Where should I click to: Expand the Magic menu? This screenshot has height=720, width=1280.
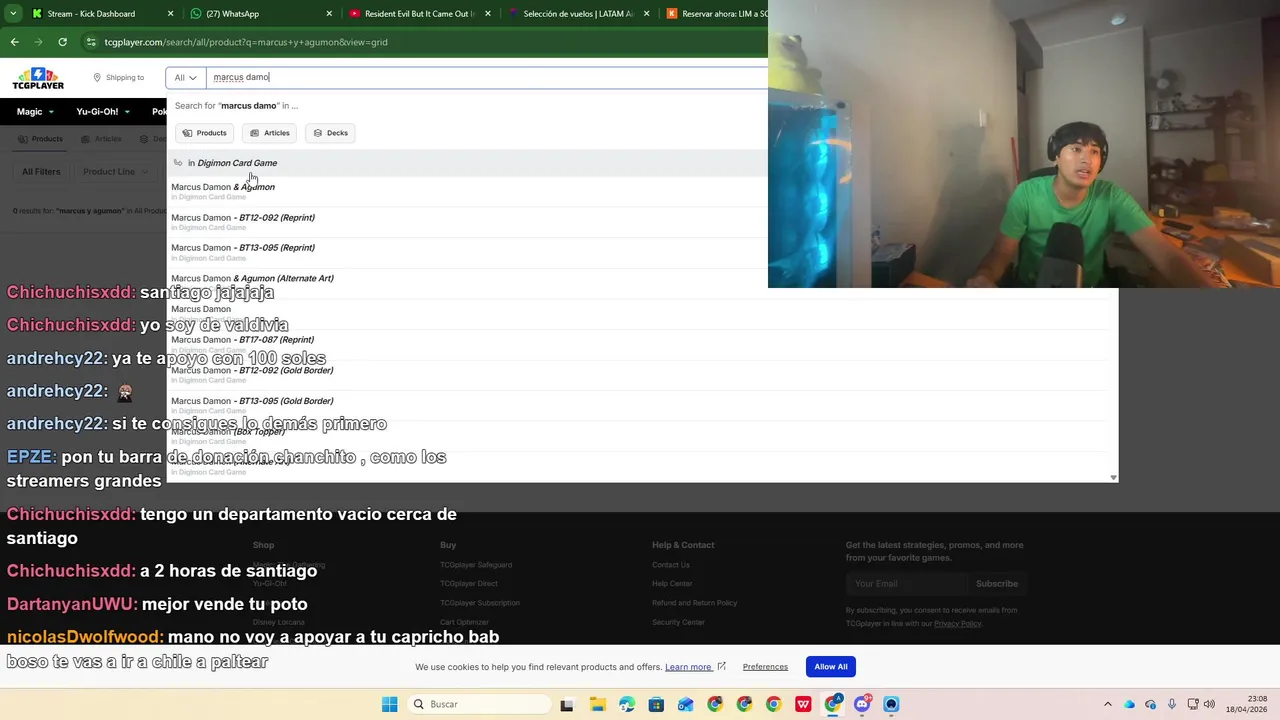35,112
